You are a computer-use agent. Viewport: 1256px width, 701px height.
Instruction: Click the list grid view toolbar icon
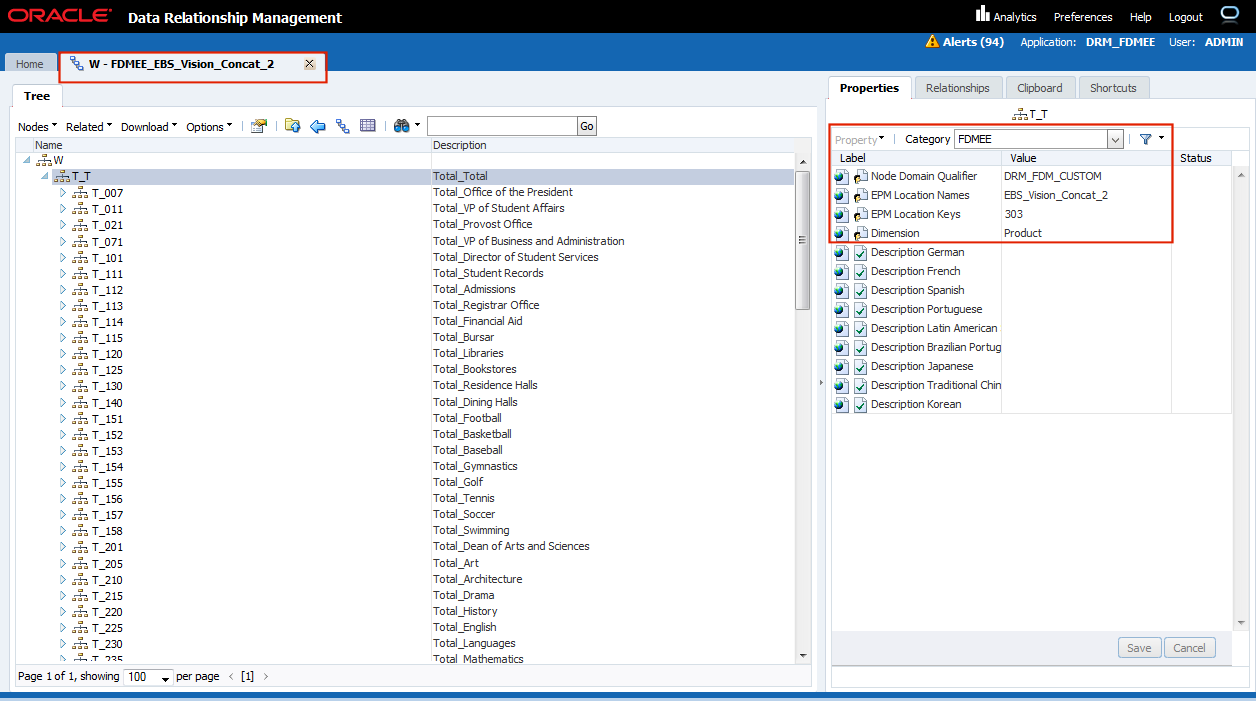(368, 126)
